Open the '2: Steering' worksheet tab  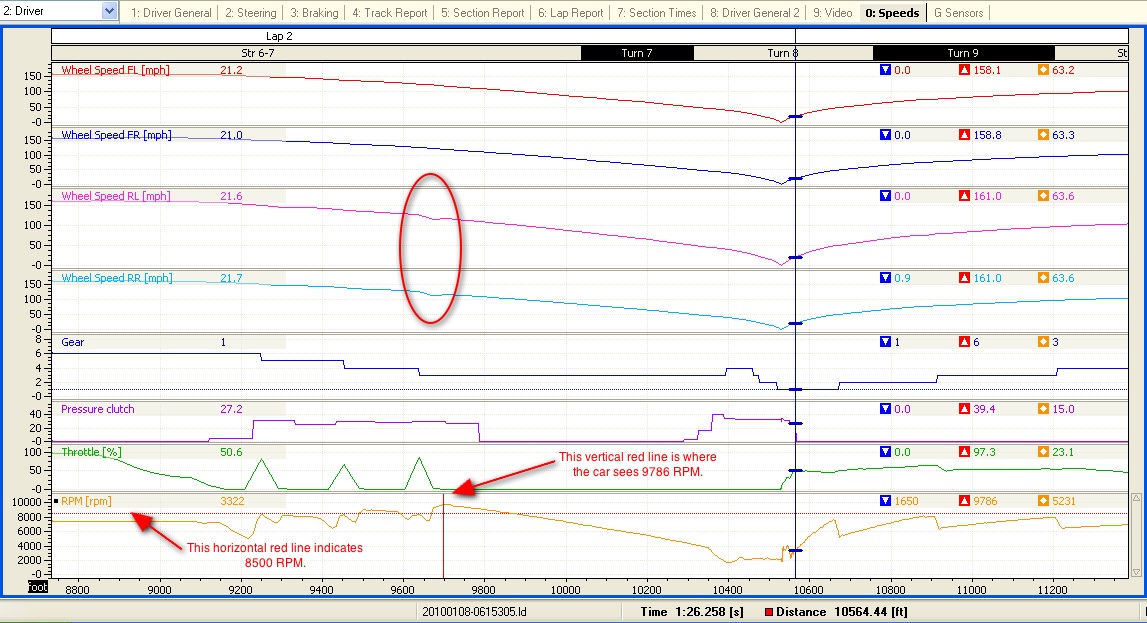click(x=250, y=13)
